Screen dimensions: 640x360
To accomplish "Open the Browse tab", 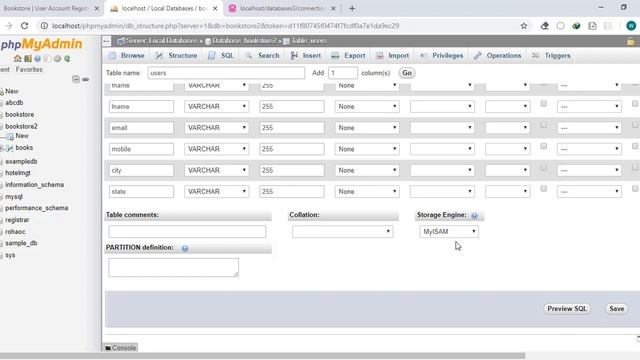I will (127, 56).
